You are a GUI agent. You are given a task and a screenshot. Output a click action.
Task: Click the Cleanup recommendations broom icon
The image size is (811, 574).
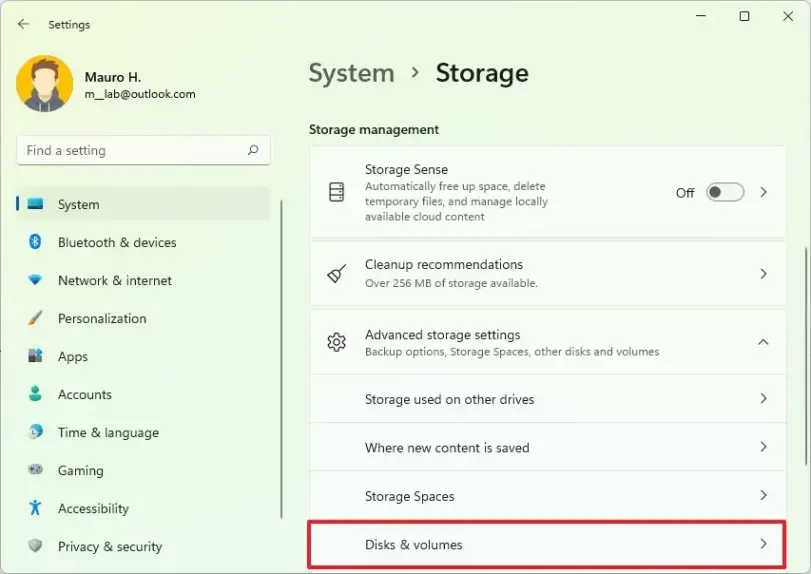pyautogui.click(x=337, y=273)
